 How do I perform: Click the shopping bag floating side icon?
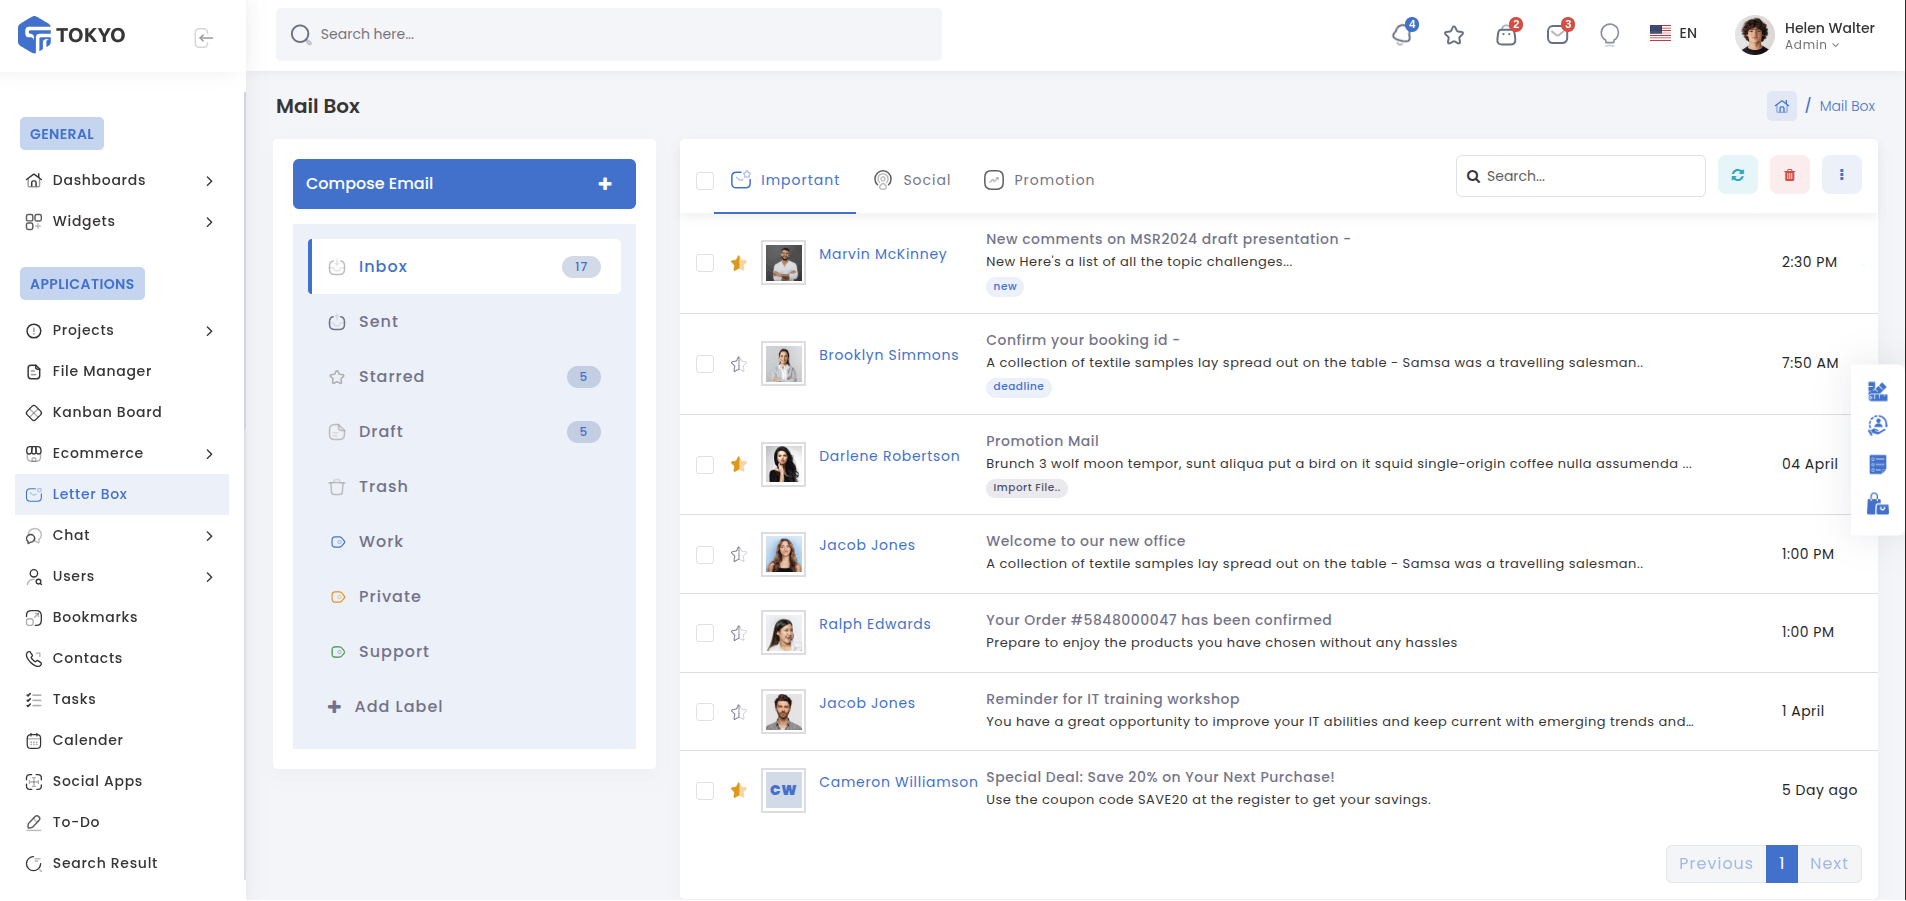tap(1878, 504)
